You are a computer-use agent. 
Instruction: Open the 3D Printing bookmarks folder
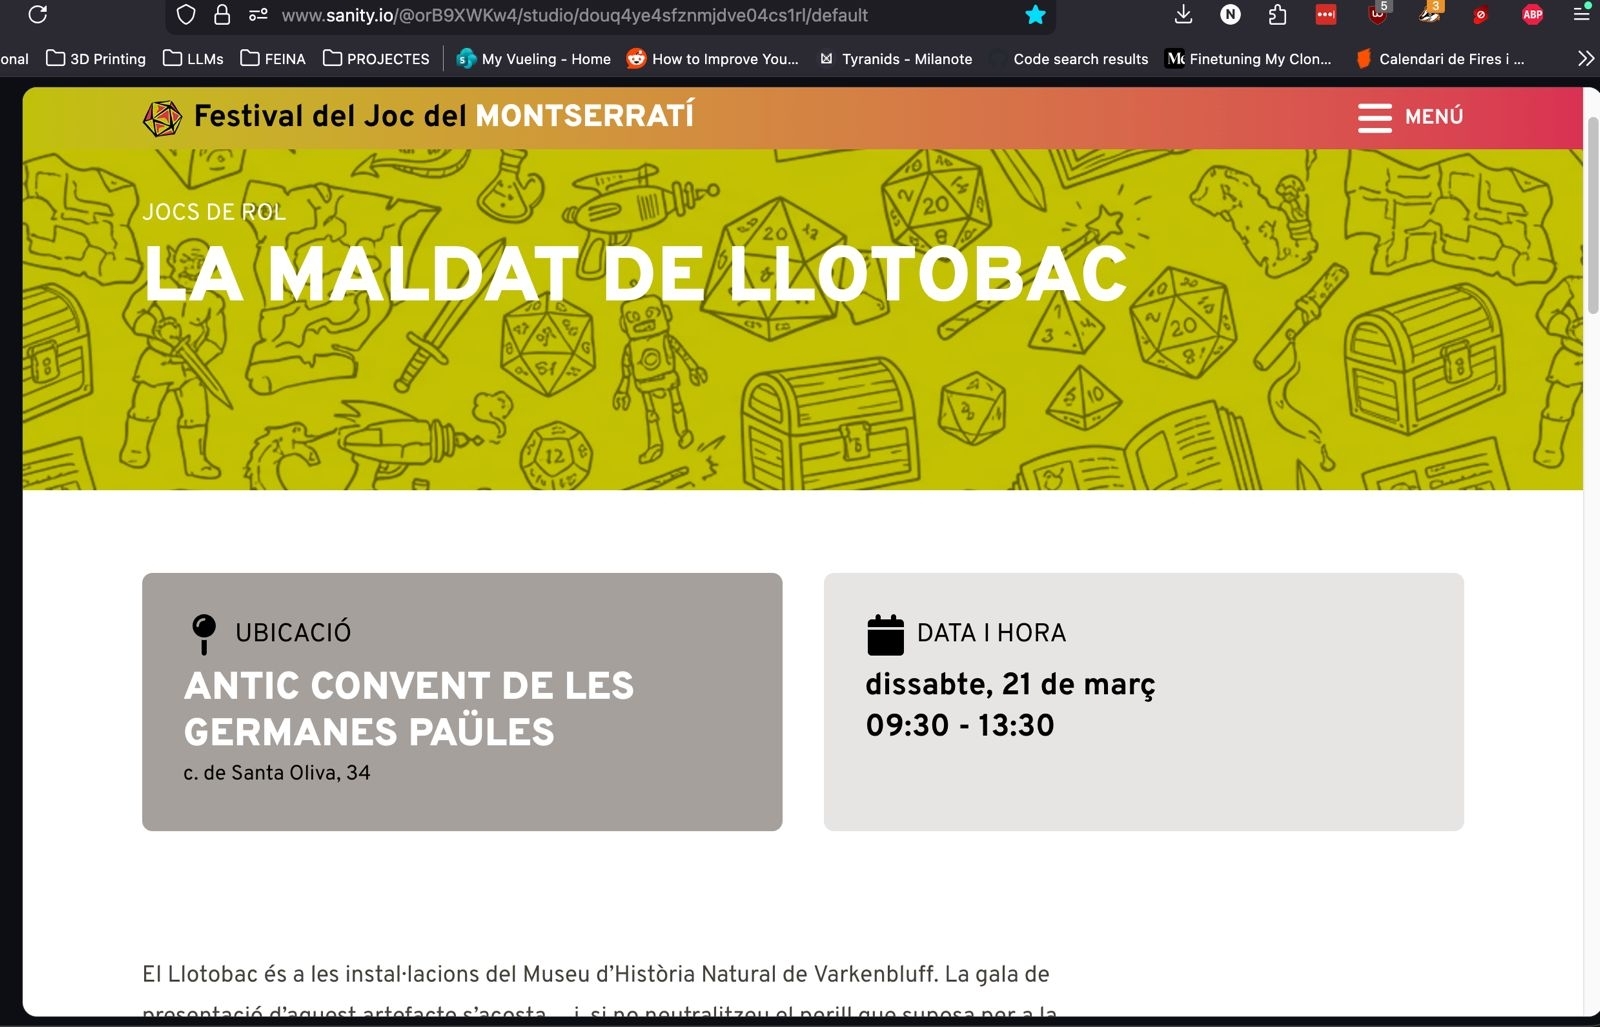point(96,59)
